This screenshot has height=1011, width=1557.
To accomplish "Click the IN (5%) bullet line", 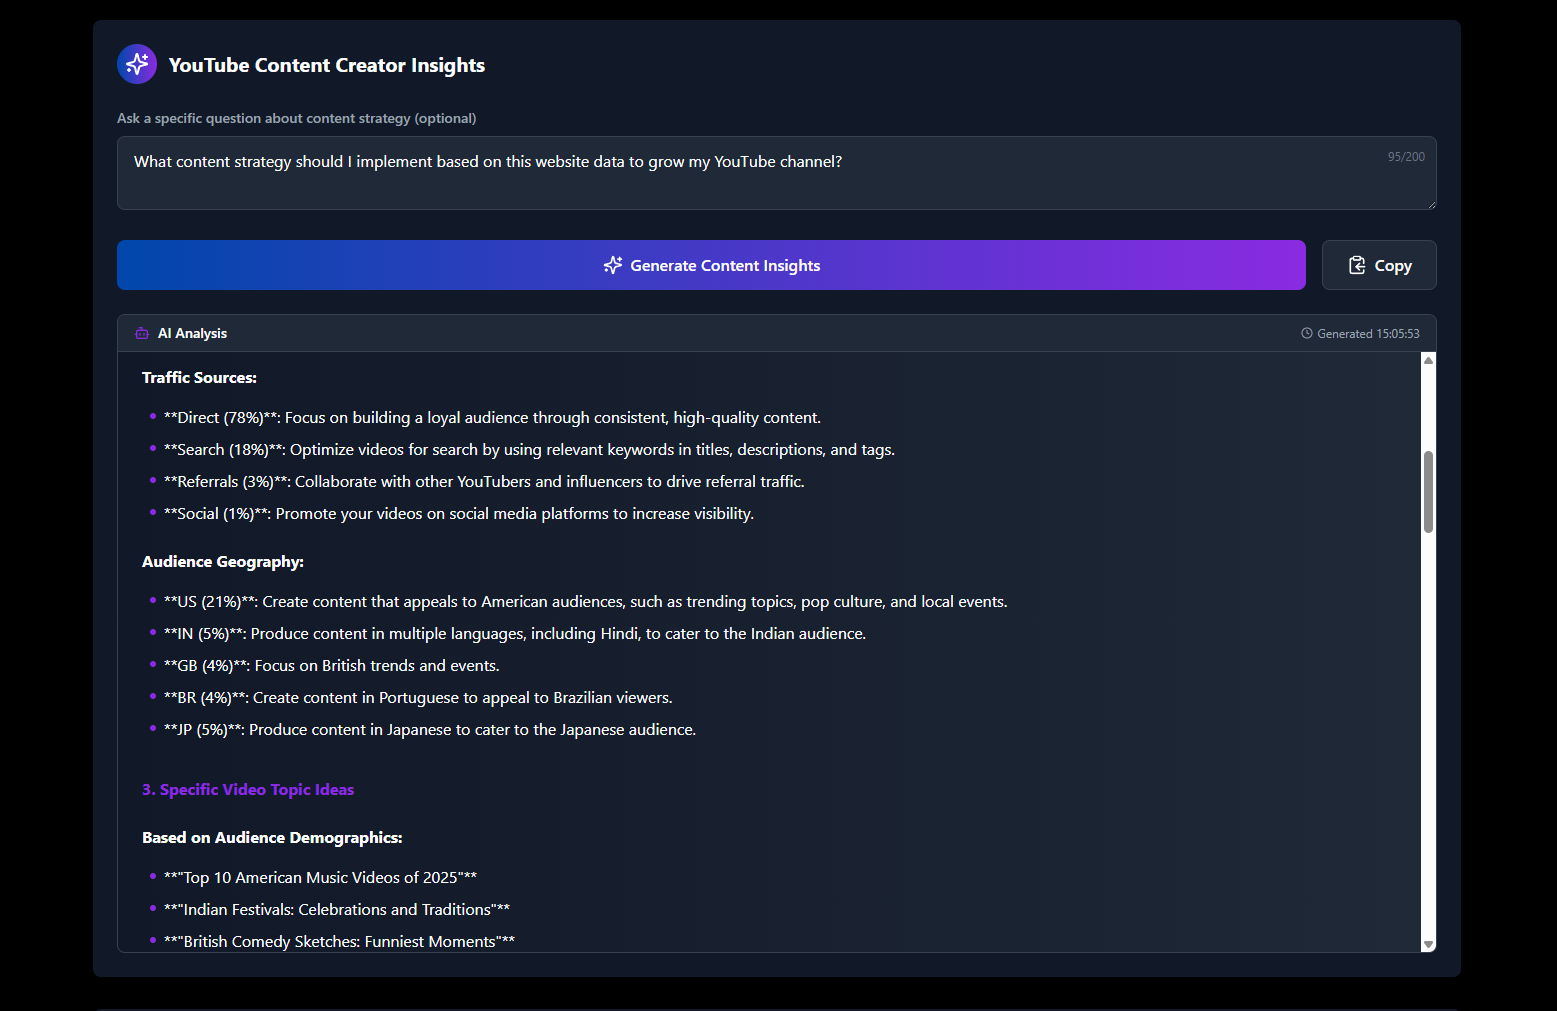I will tap(515, 634).
